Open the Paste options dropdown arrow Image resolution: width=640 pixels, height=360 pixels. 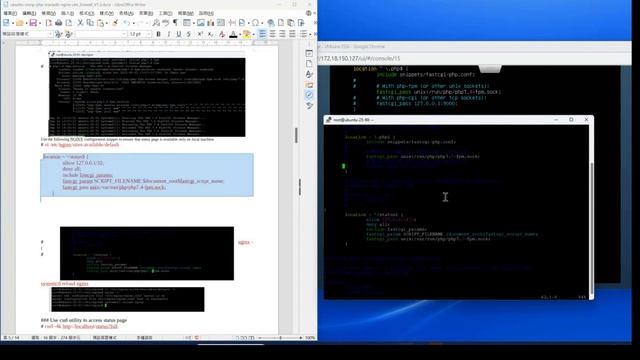106,23
